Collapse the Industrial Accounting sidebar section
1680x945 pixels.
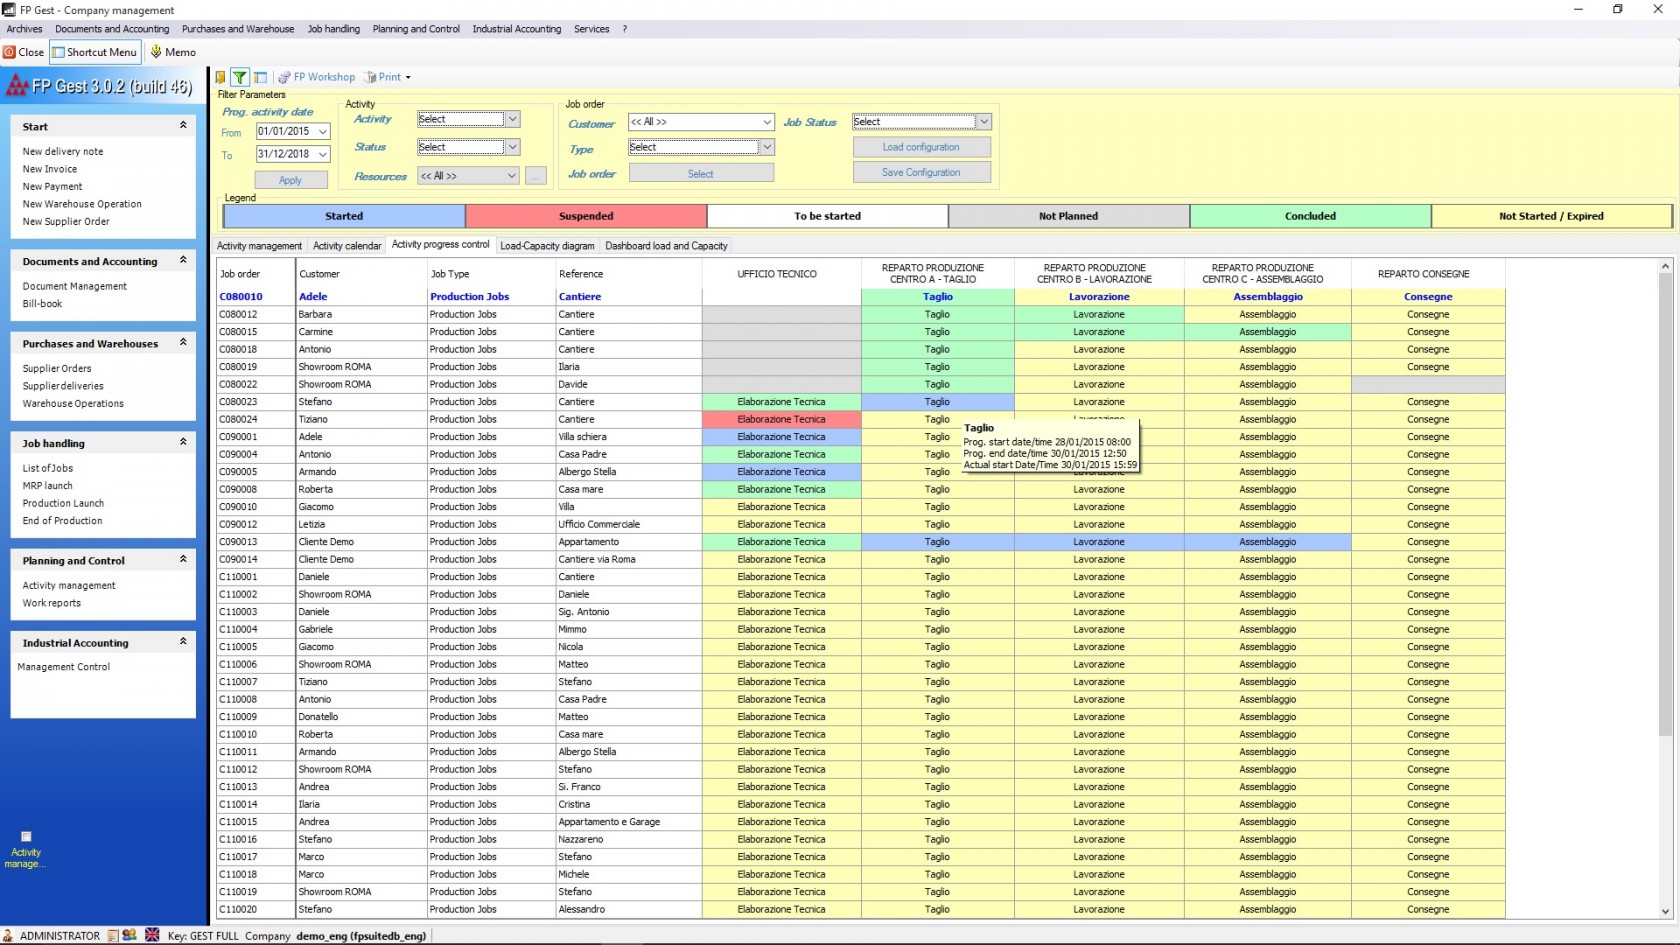pyautogui.click(x=183, y=642)
